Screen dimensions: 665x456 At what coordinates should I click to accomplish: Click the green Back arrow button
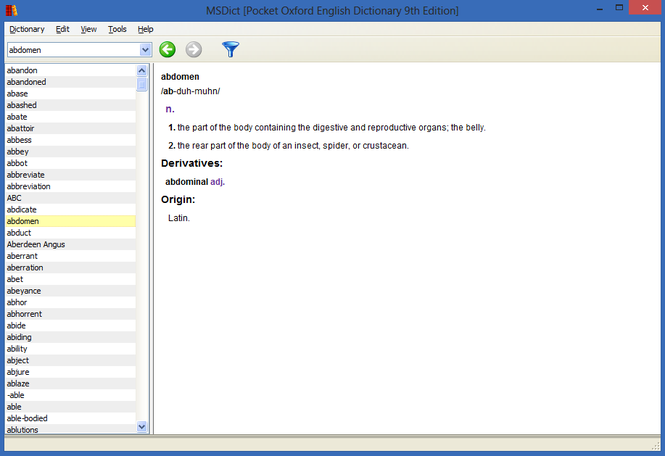tap(167, 49)
